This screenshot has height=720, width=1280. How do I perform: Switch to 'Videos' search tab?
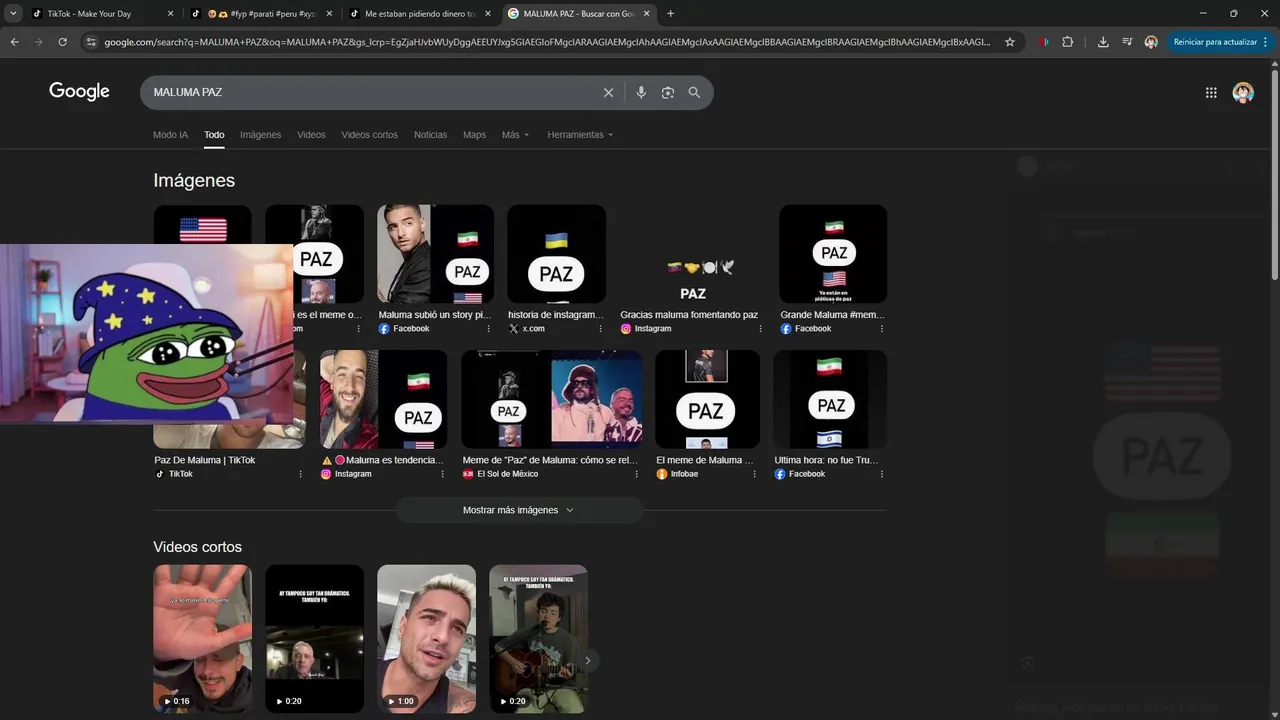tap(311, 135)
